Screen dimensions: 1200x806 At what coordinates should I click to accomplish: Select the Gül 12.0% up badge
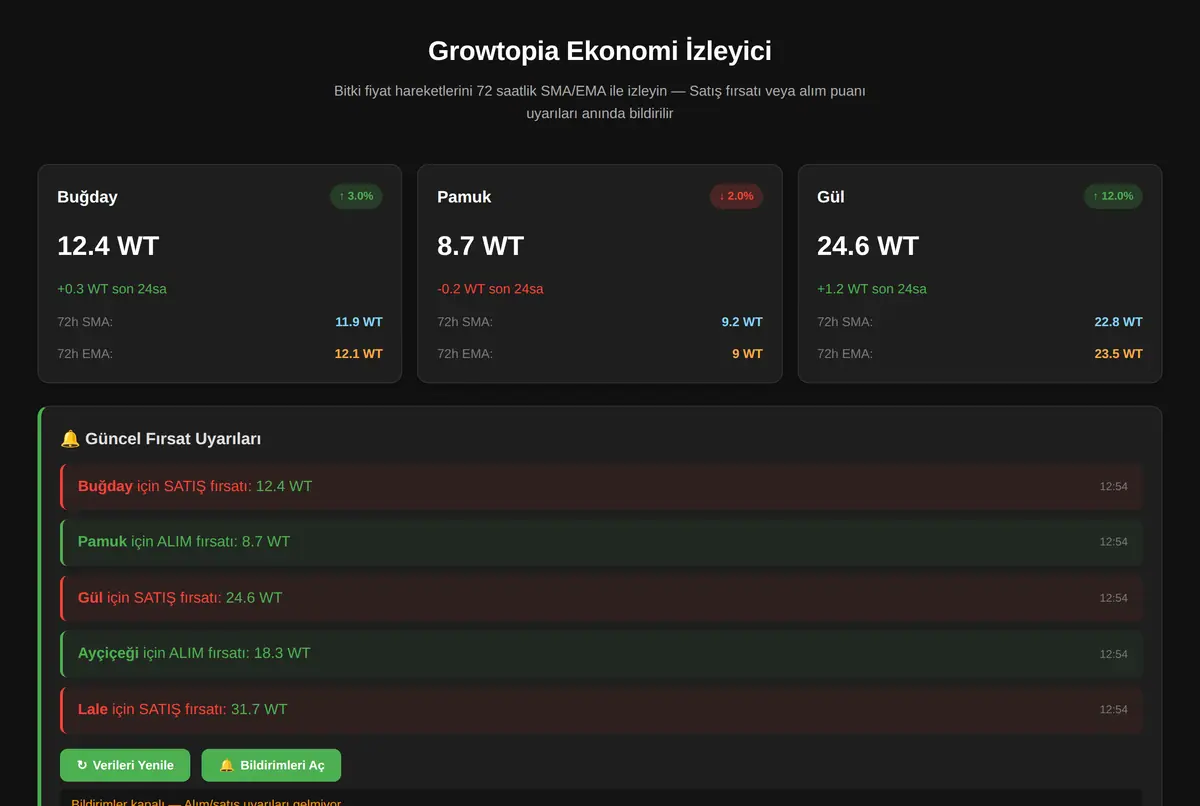(x=1113, y=196)
